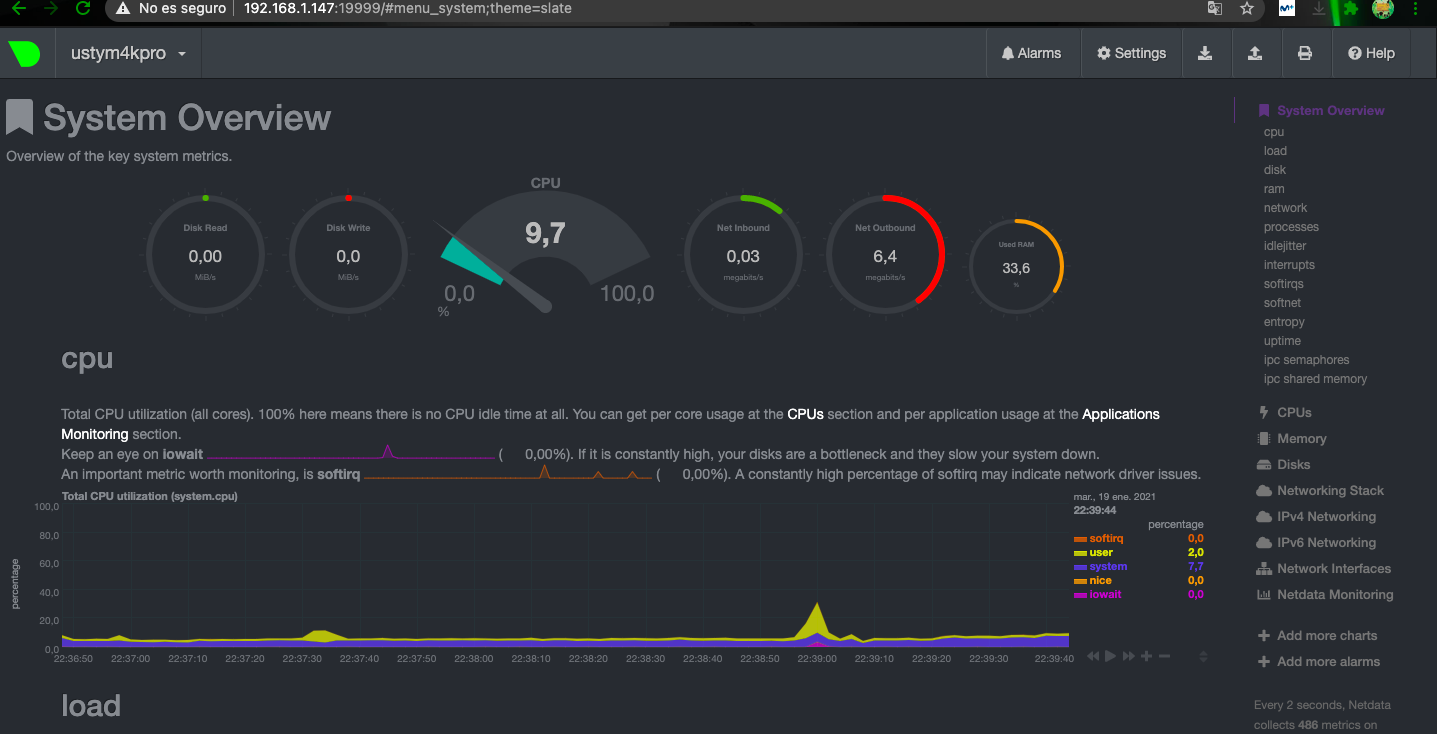
Task: Toggle the iowait series in chart legend
Action: coord(1105,595)
